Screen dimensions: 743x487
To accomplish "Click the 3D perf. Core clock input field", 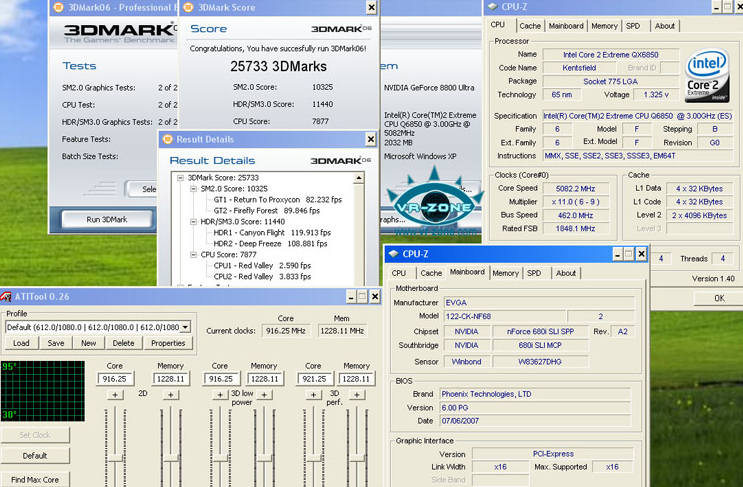I will click(x=313, y=379).
